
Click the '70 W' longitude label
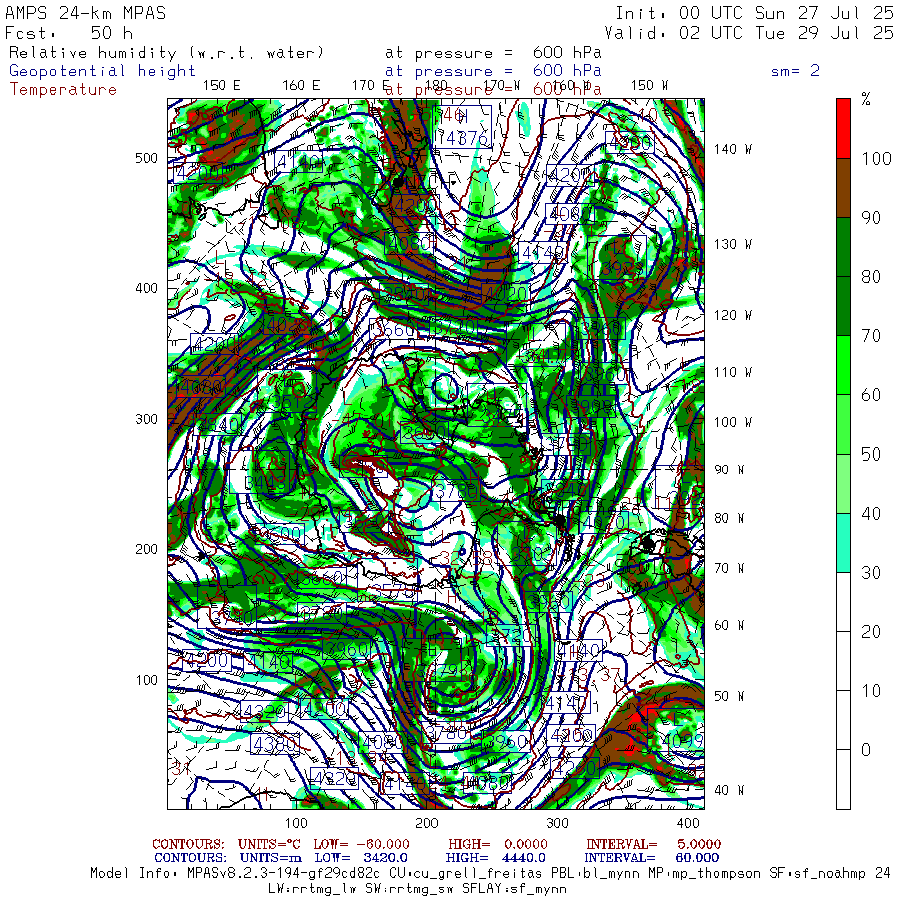(729, 568)
